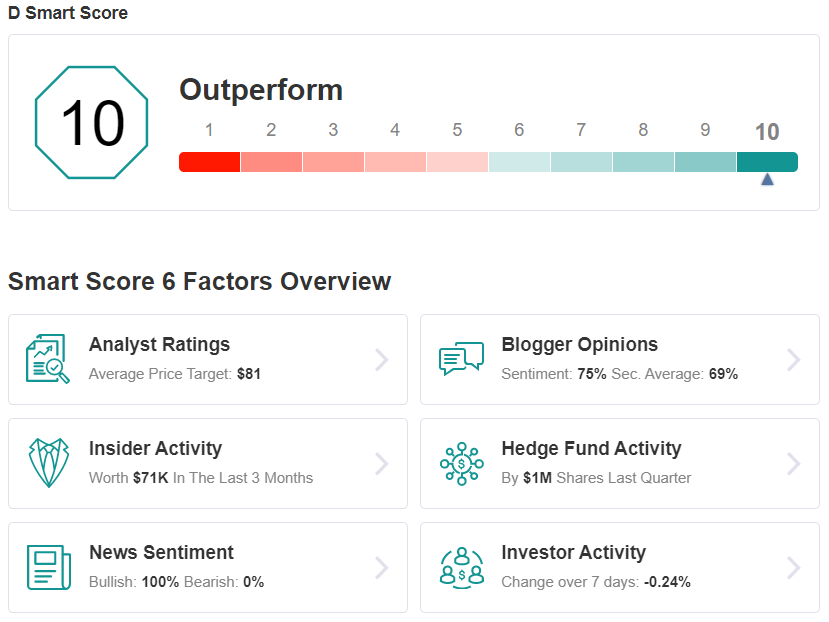The height and width of the screenshot is (622, 829).
Task: Expand Investor Activity chevron arrow
Action: coord(794,568)
